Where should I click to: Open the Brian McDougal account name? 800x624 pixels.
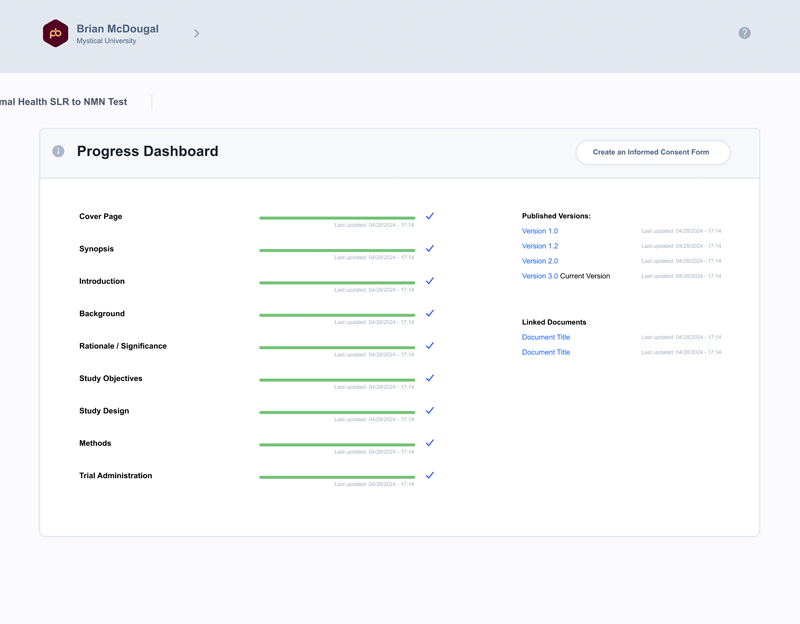coord(117,29)
